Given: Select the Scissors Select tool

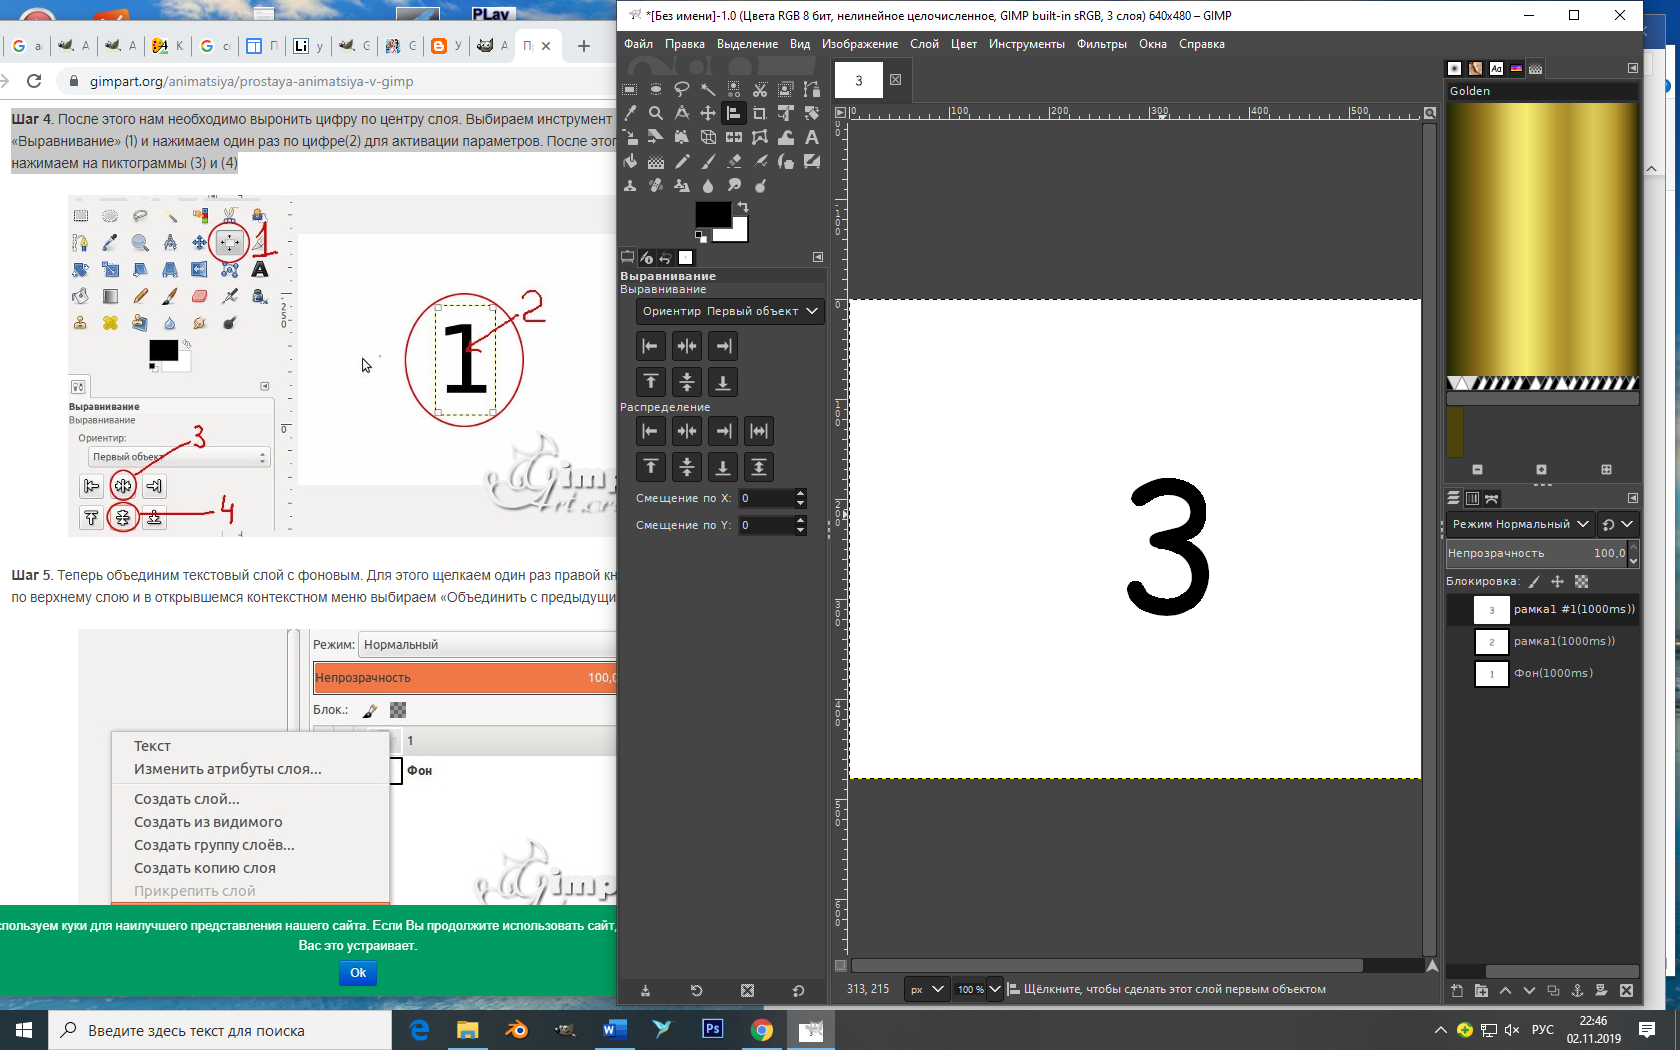Looking at the screenshot, I should 760,89.
